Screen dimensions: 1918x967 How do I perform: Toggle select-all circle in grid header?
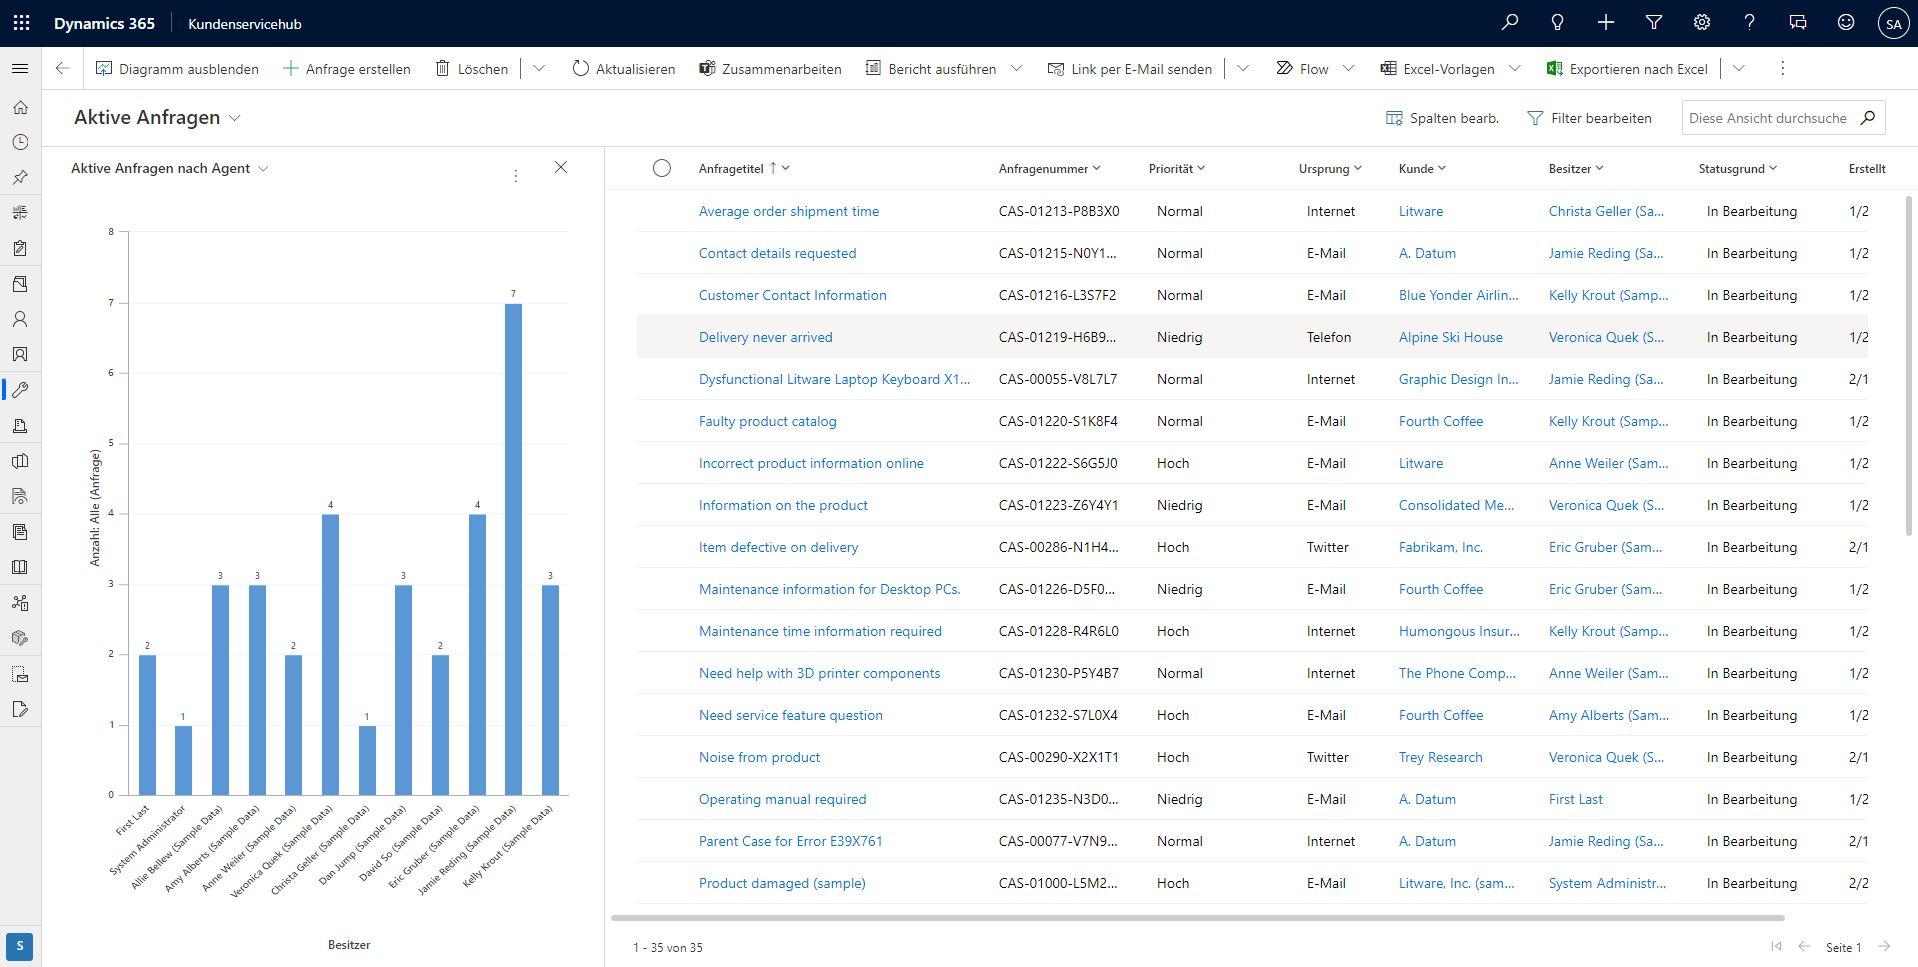tap(661, 168)
